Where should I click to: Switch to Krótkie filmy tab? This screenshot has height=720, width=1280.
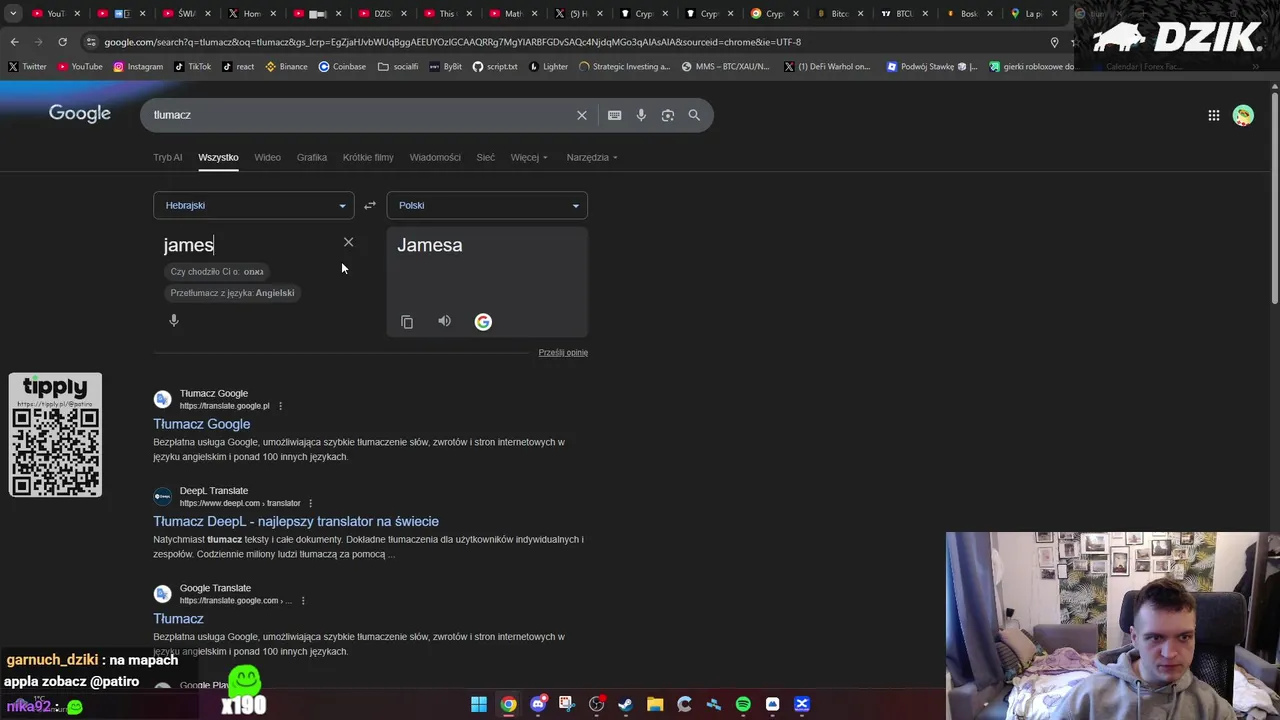point(368,157)
